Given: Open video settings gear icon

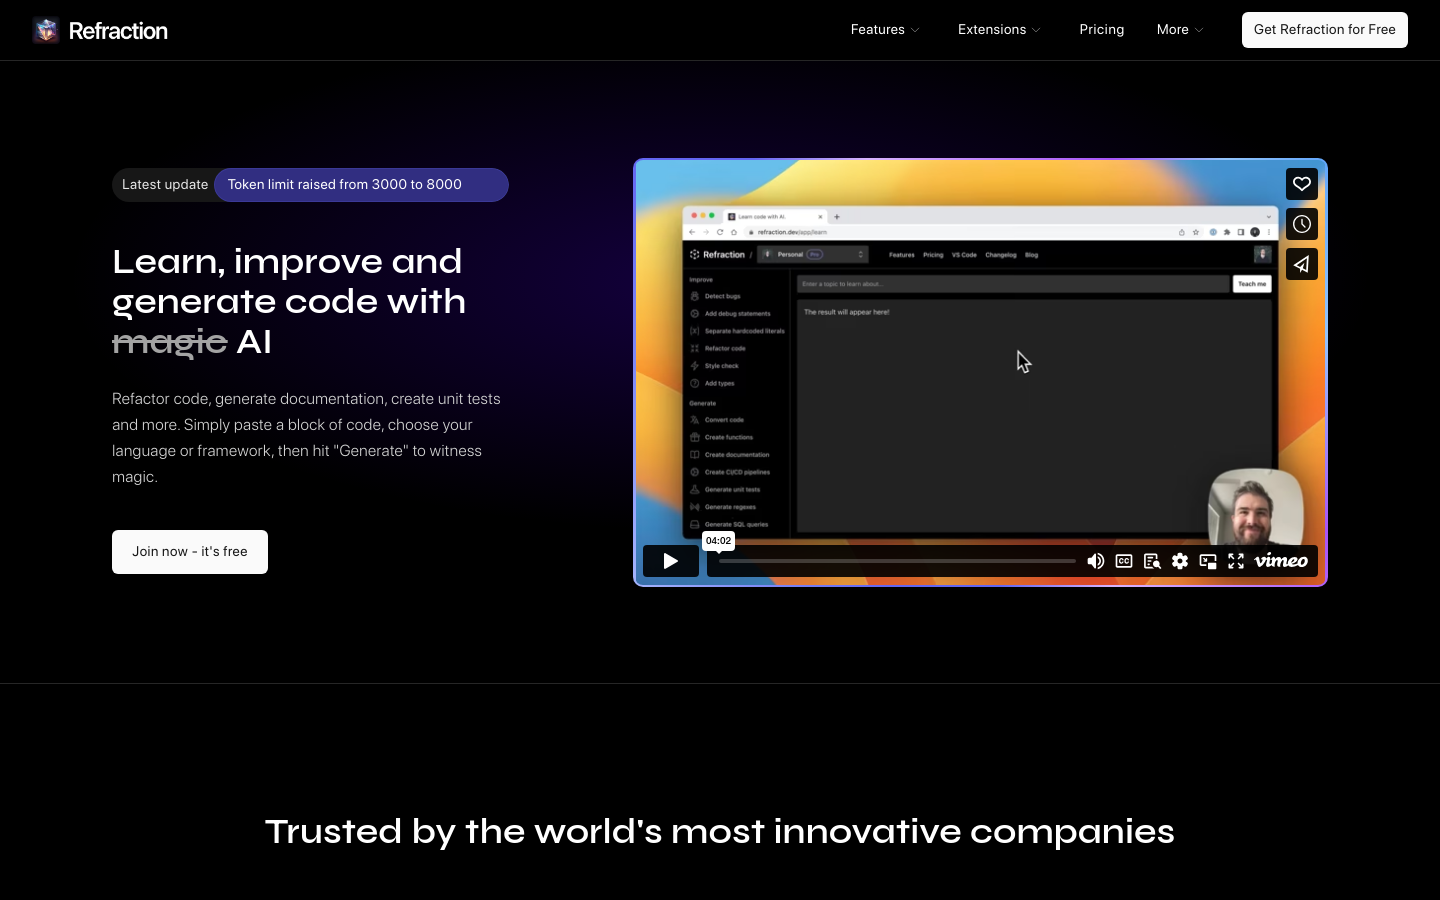Looking at the screenshot, I should [1180, 561].
